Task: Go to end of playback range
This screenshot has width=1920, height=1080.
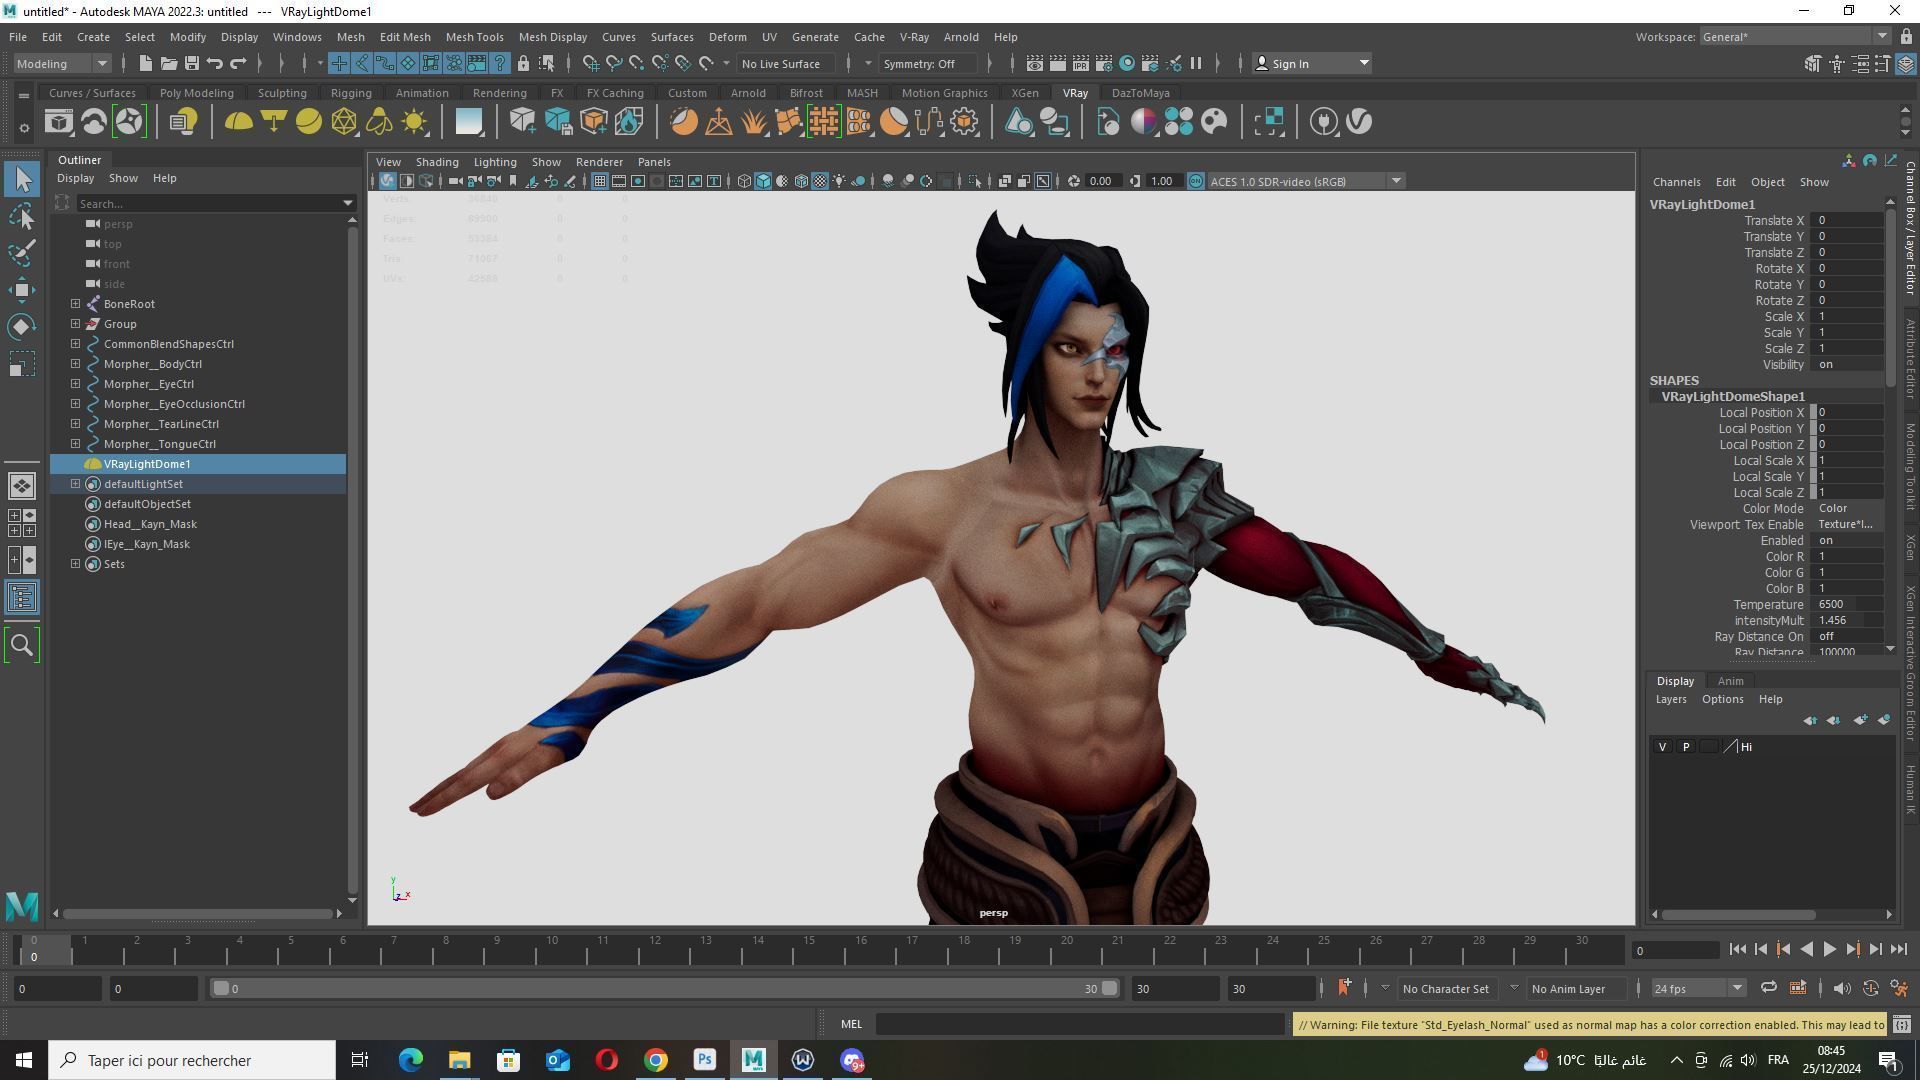Action: click(x=1899, y=950)
